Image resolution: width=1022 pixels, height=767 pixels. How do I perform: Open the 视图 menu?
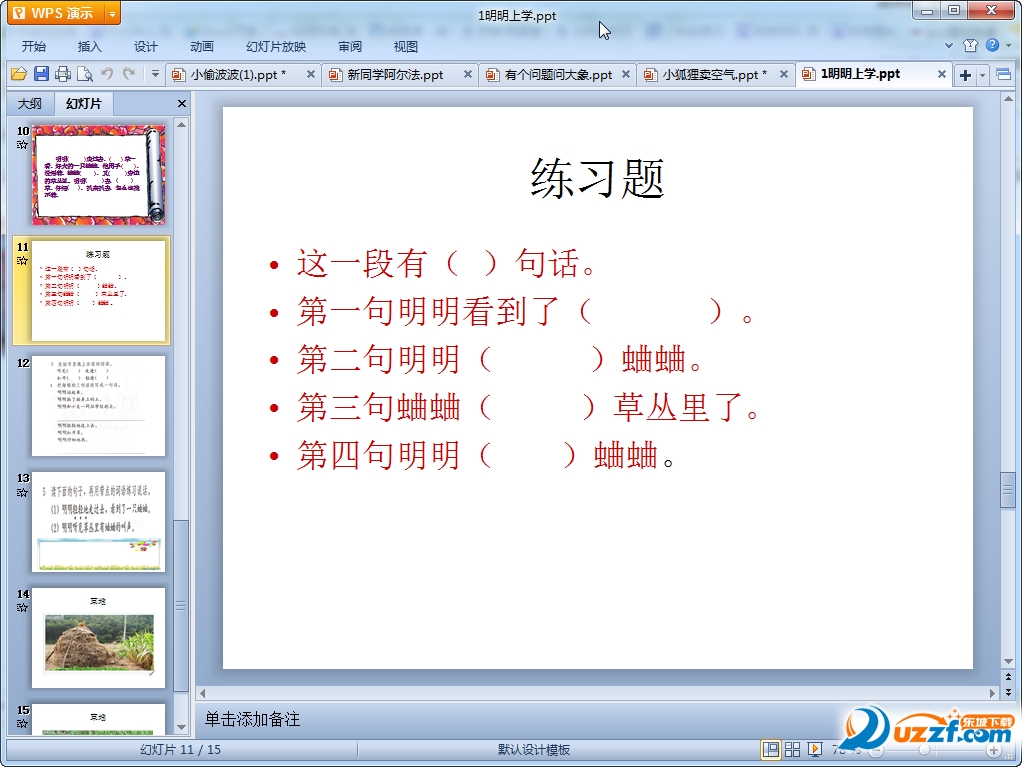pyautogui.click(x=405, y=46)
